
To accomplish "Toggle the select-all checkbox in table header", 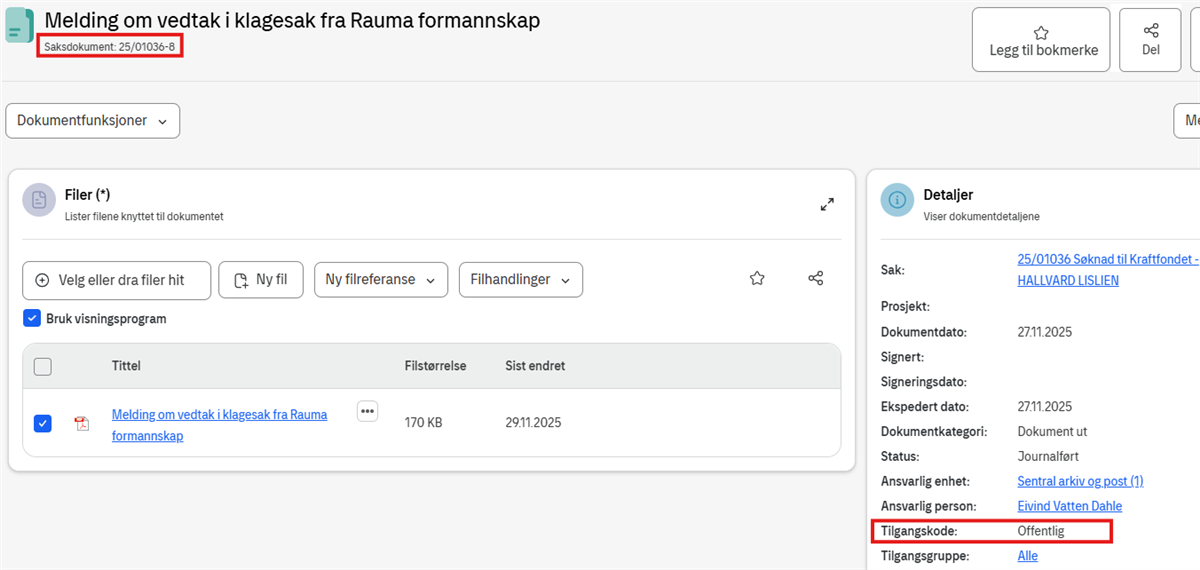I will [43, 366].
